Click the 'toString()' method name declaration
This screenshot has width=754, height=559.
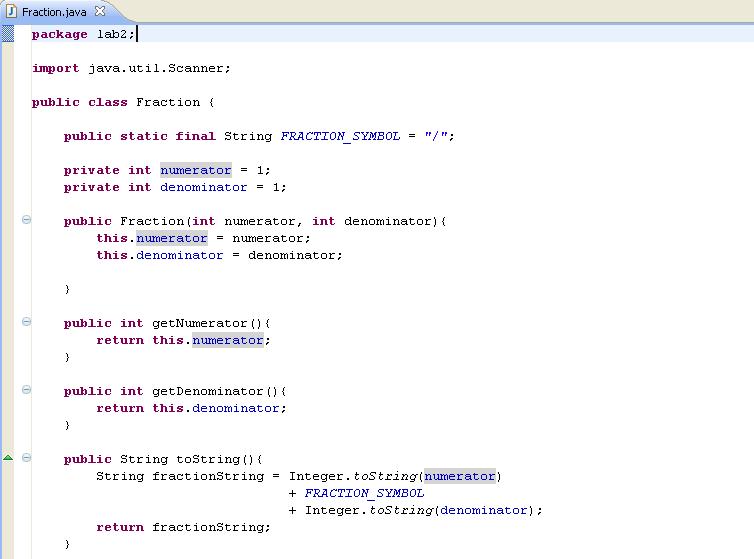[215, 459]
